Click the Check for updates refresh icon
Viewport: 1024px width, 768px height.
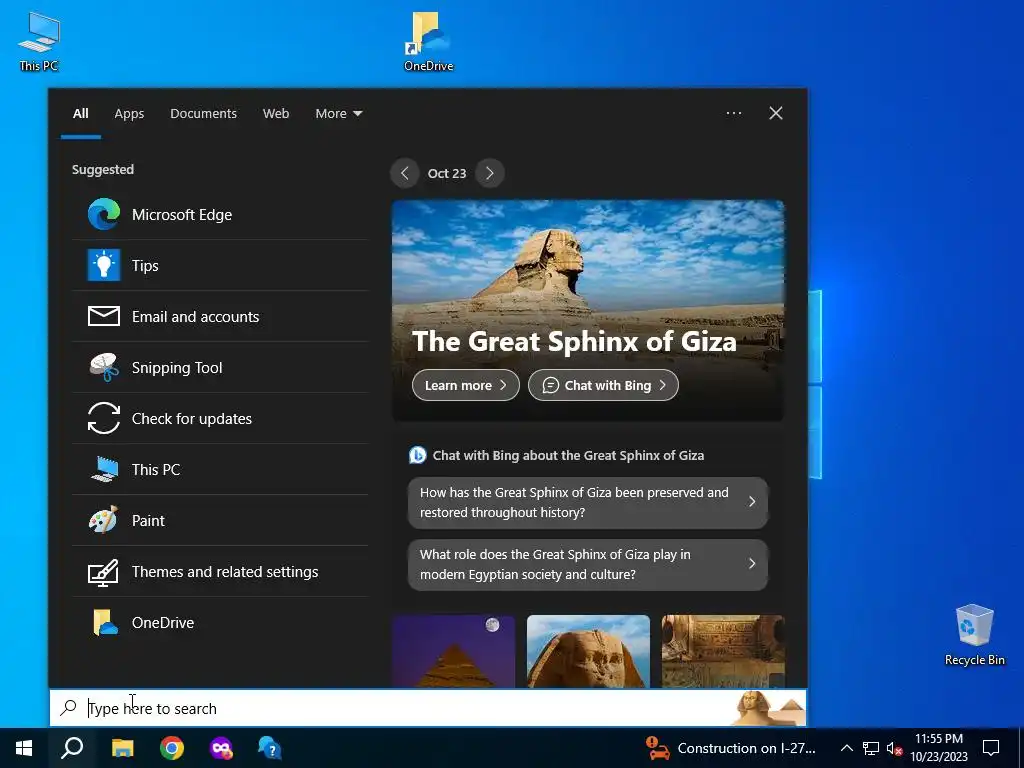[x=104, y=419]
